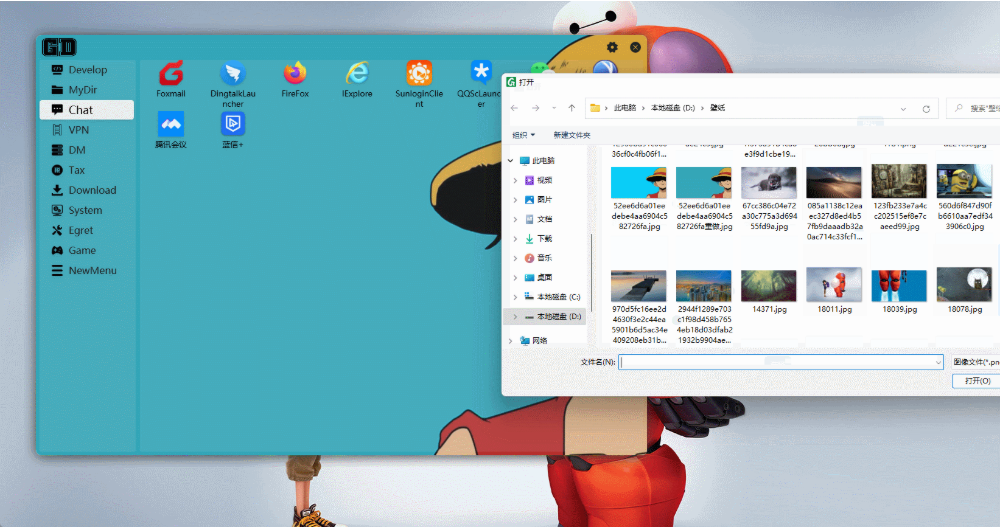Expand the 文档 tree node
This screenshot has height=528, width=1000.
click(515, 219)
